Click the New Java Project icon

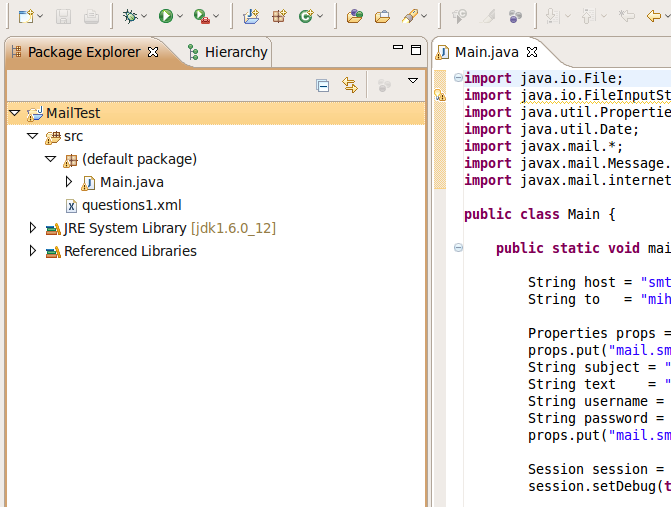pyautogui.click(x=251, y=16)
